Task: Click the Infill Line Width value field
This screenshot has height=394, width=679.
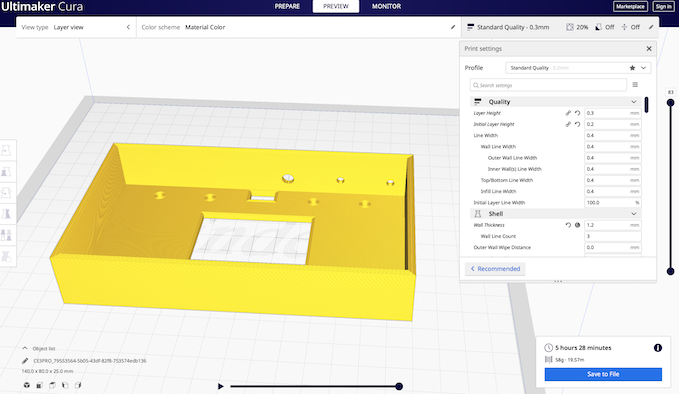Action: (x=612, y=191)
